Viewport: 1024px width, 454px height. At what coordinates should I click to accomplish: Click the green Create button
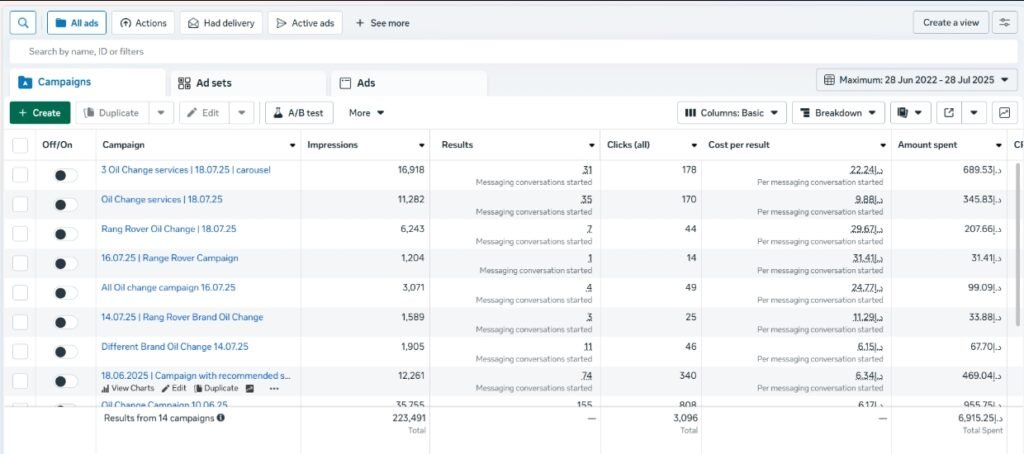40,113
